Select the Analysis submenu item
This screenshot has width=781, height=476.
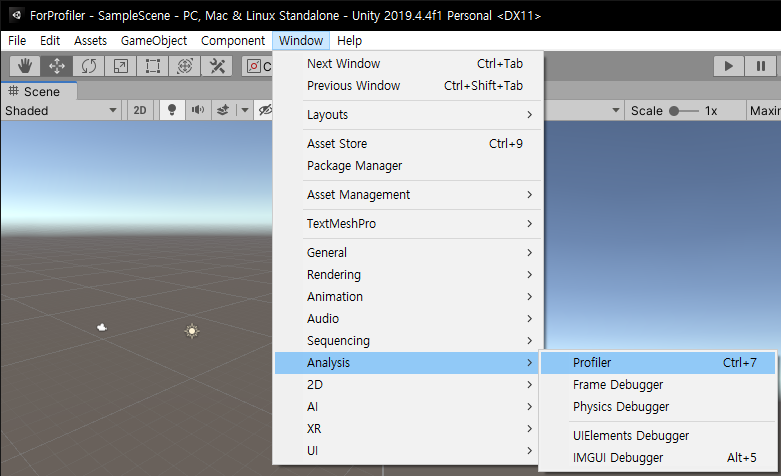(x=408, y=362)
